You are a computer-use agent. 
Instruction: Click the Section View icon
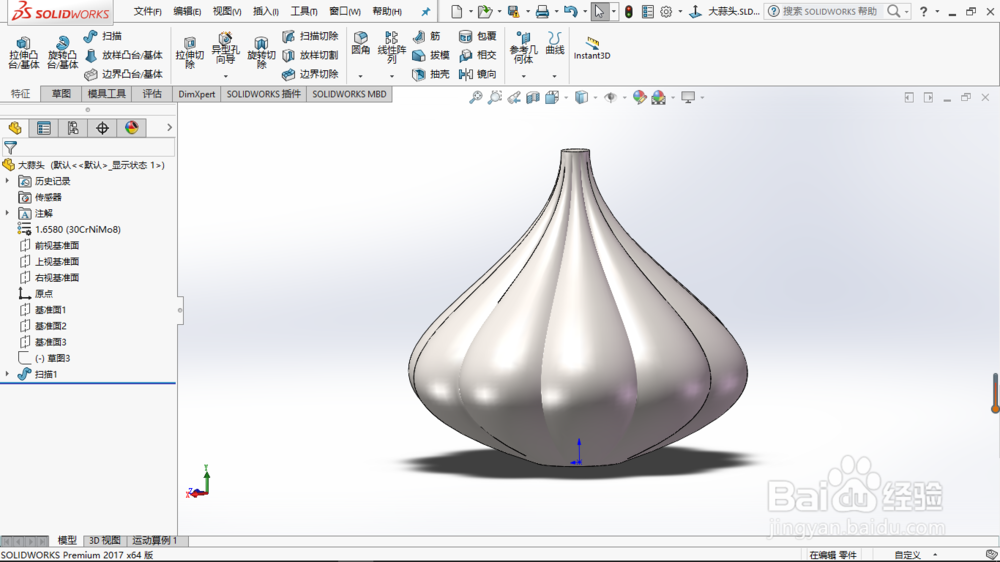pyautogui.click(x=533, y=98)
